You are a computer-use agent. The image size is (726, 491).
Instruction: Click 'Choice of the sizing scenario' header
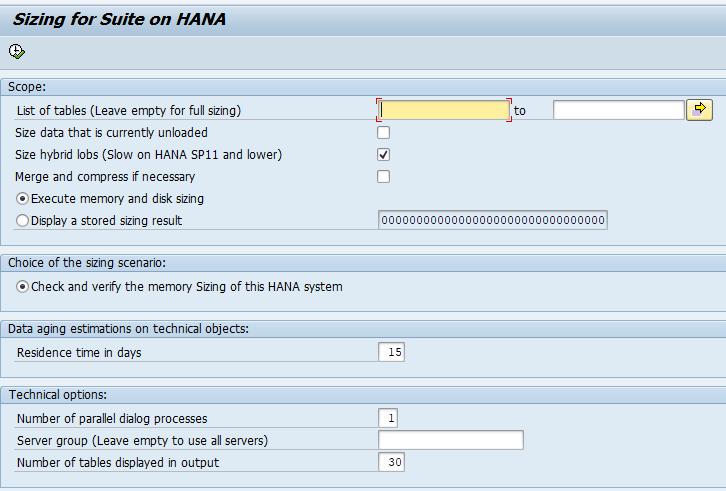(x=86, y=263)
